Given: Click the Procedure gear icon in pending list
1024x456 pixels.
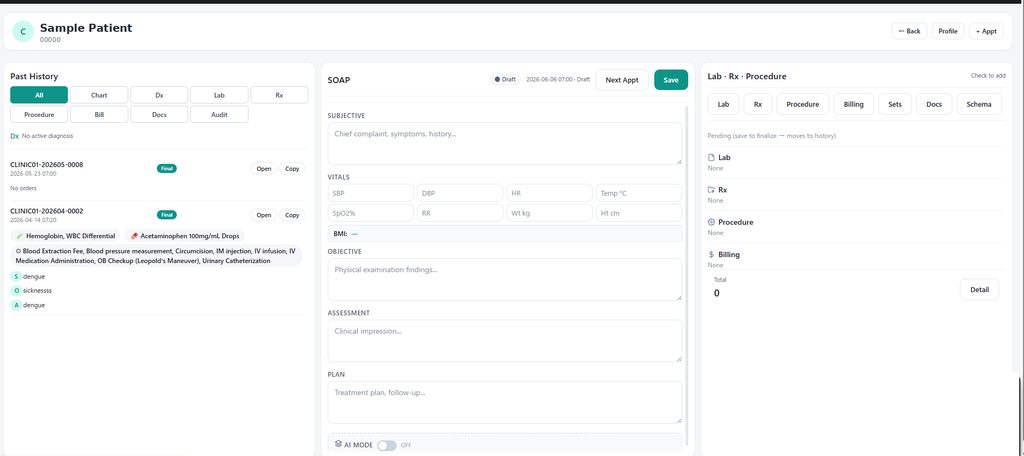Looking at the screenshot, I should (x=711, y=222).
